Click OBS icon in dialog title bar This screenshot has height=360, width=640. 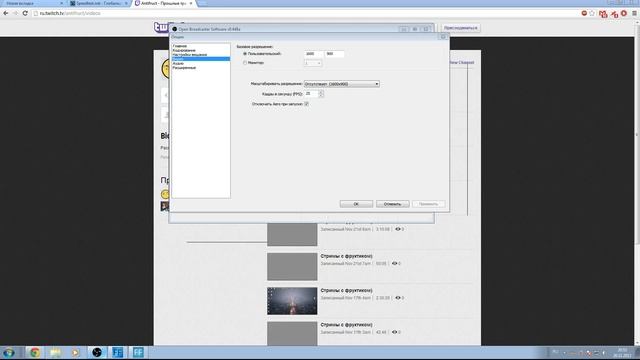pos(175,29)
